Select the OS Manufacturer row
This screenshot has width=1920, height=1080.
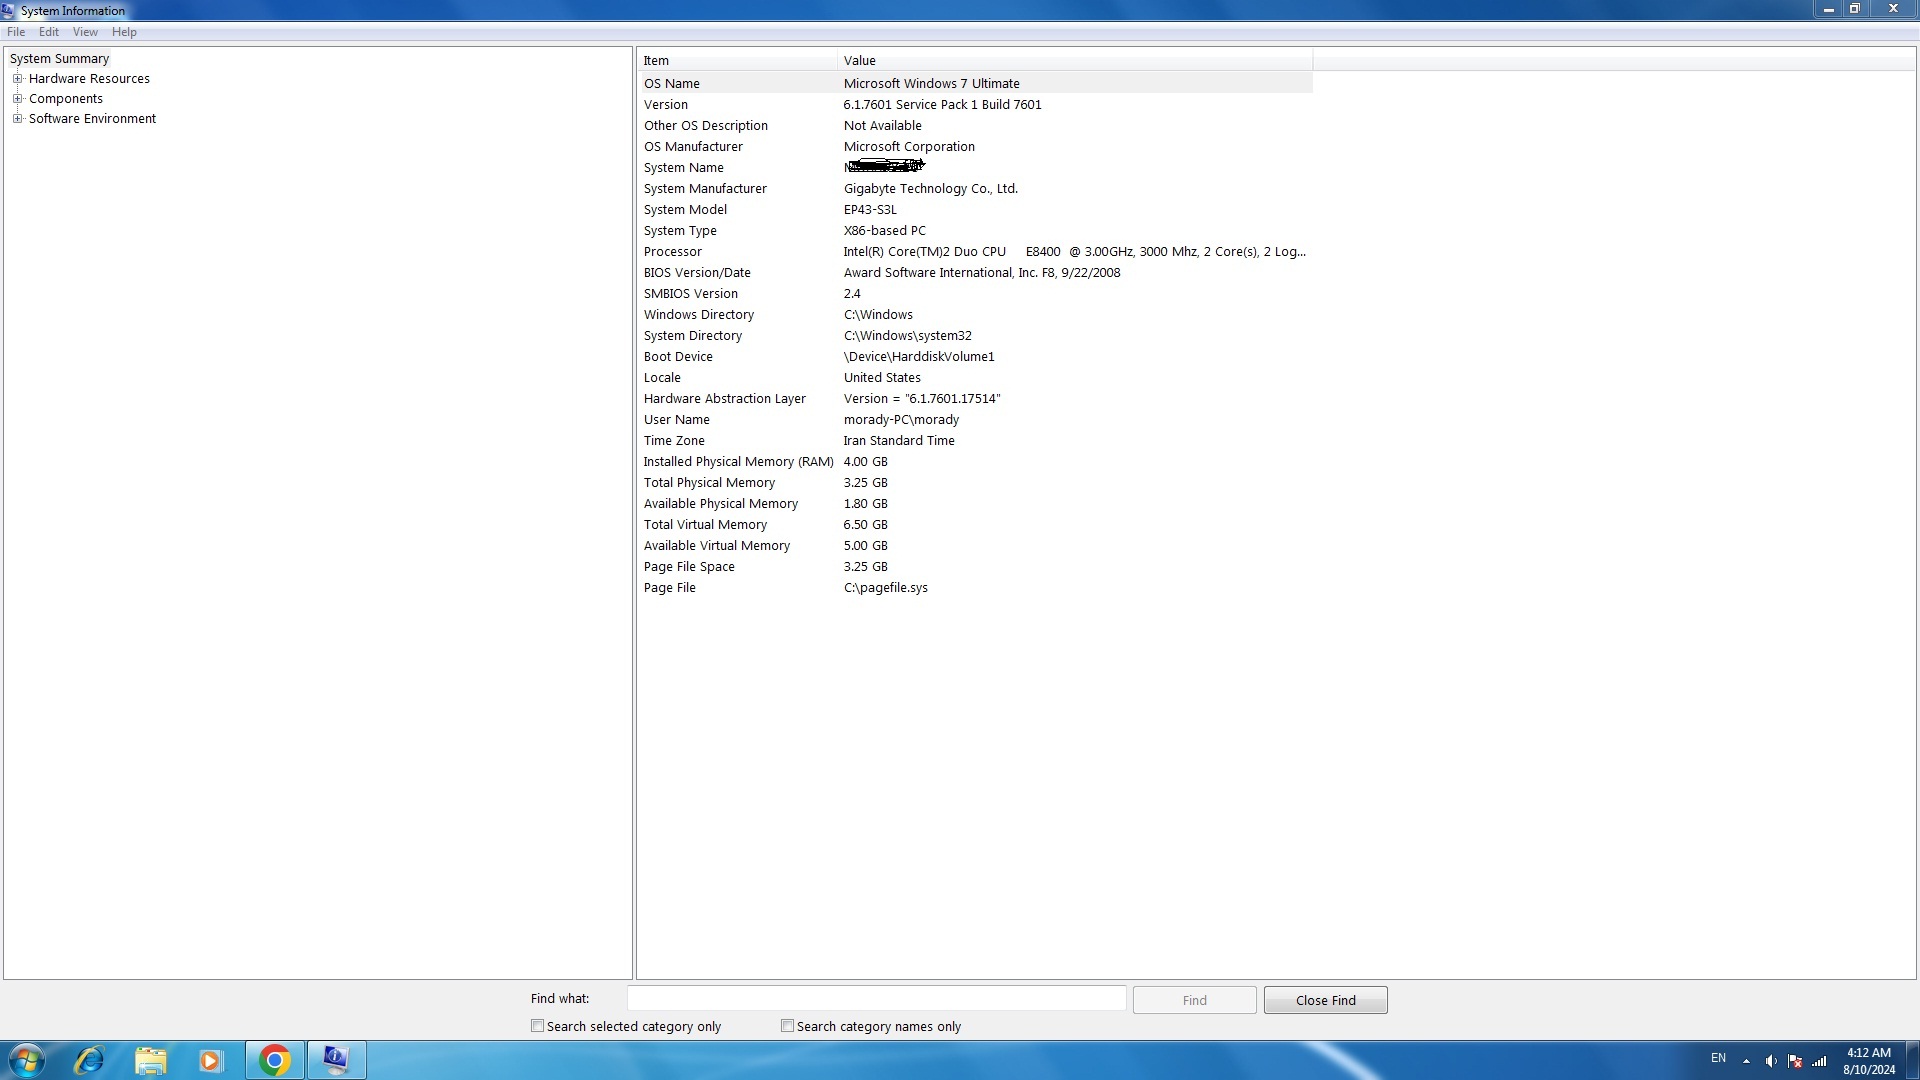[x=976, y=147]
